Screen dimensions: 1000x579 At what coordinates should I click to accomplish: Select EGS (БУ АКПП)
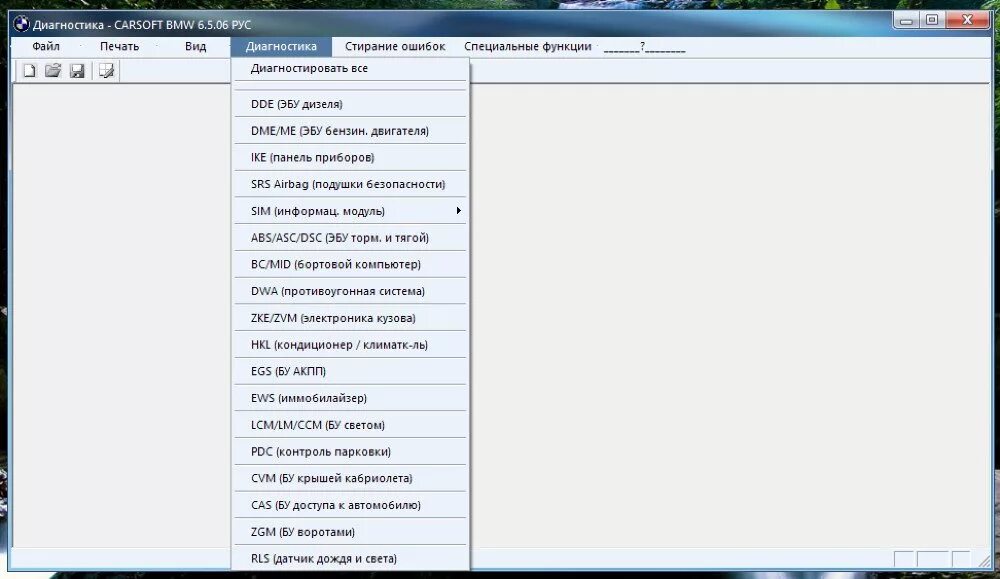(350, 371)
